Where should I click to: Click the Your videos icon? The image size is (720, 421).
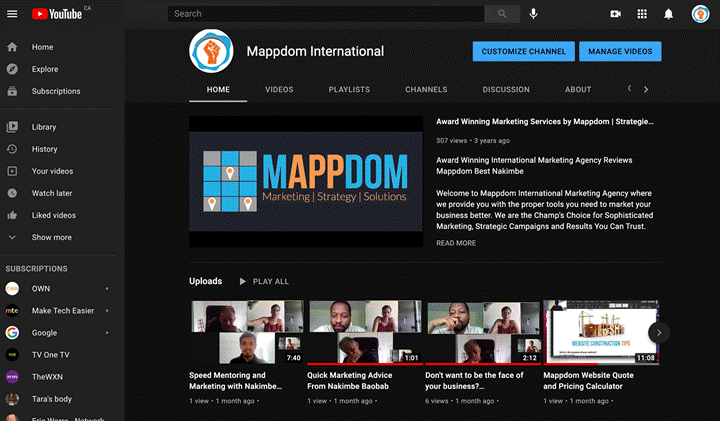pos(12,171)
